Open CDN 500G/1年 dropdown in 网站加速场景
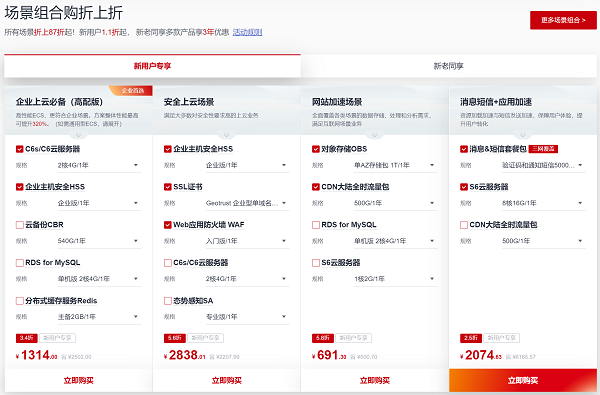The width and height of the screenshot is (600, 395). 395,203
